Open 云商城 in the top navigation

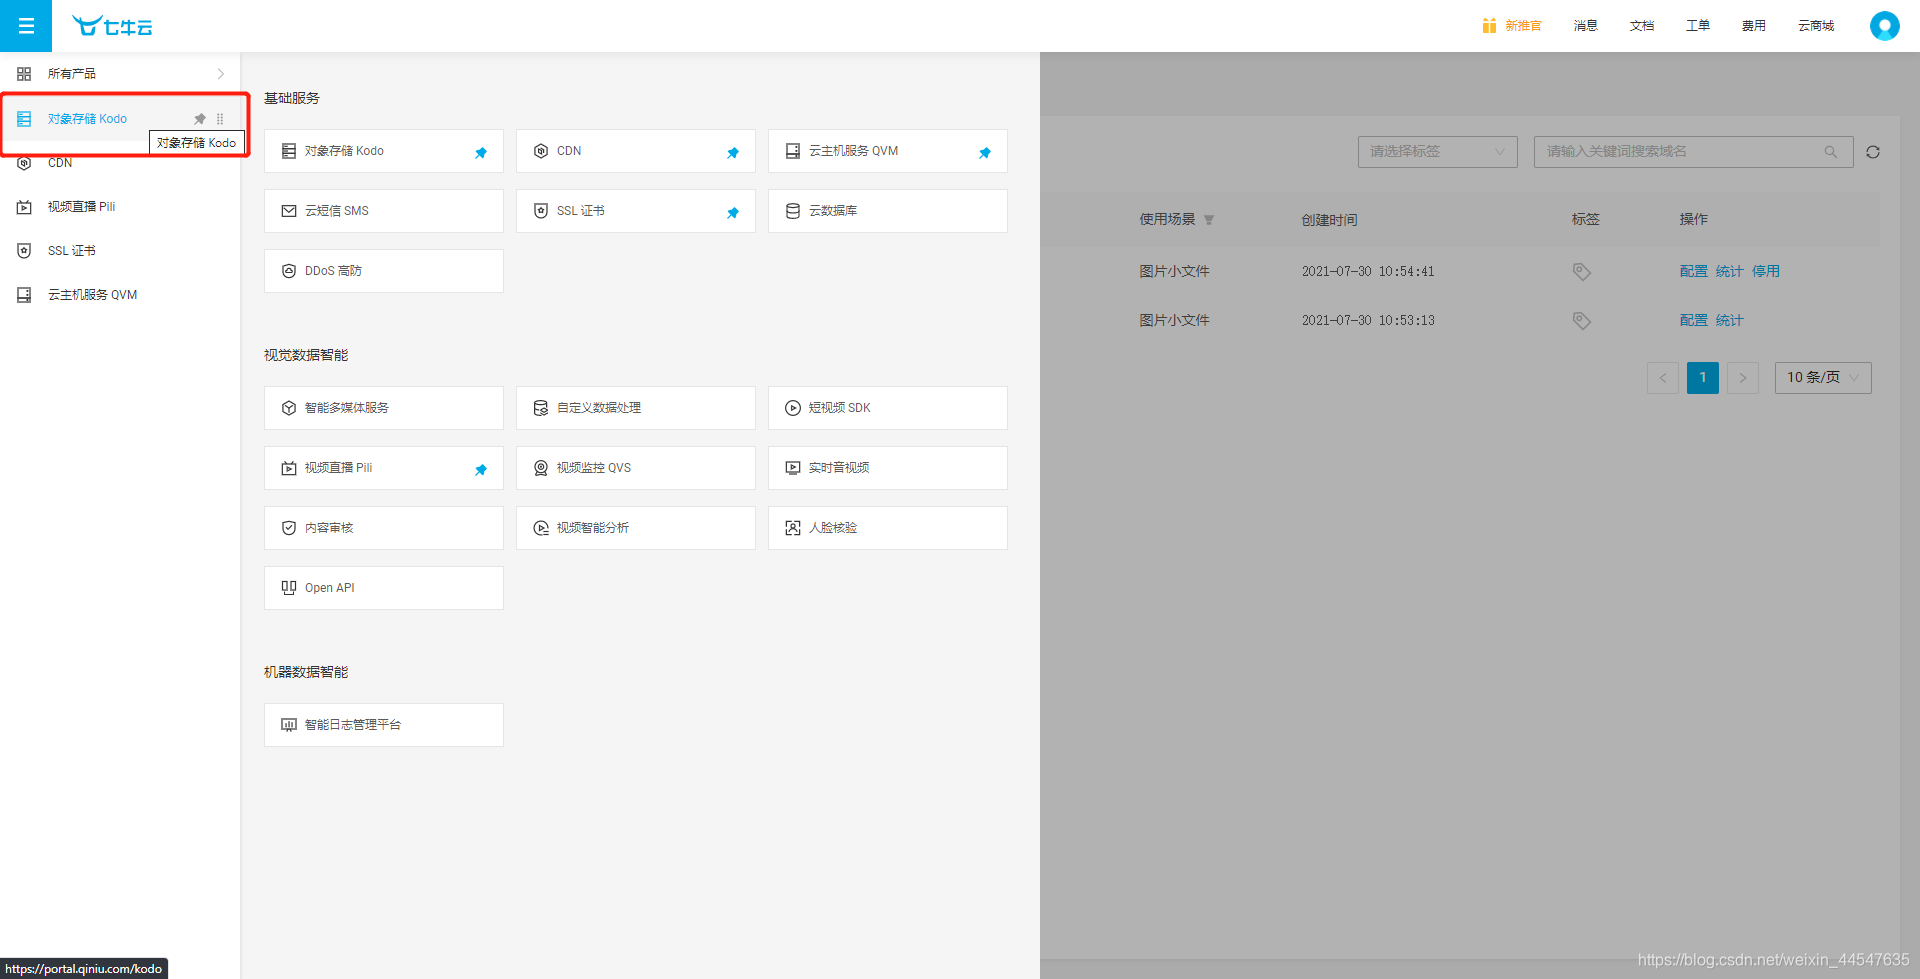(x=1816, y=26)
